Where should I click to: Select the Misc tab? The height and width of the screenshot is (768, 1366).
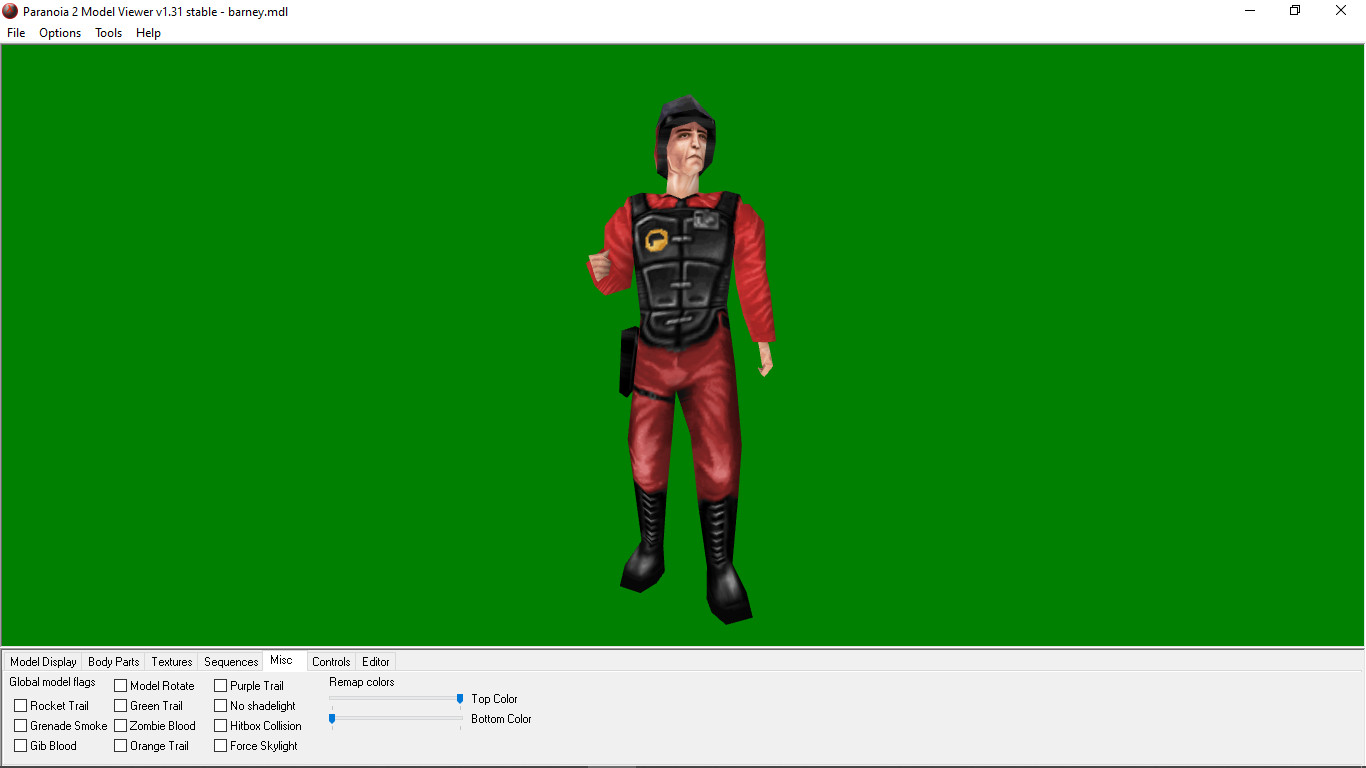tap(282, 660)
